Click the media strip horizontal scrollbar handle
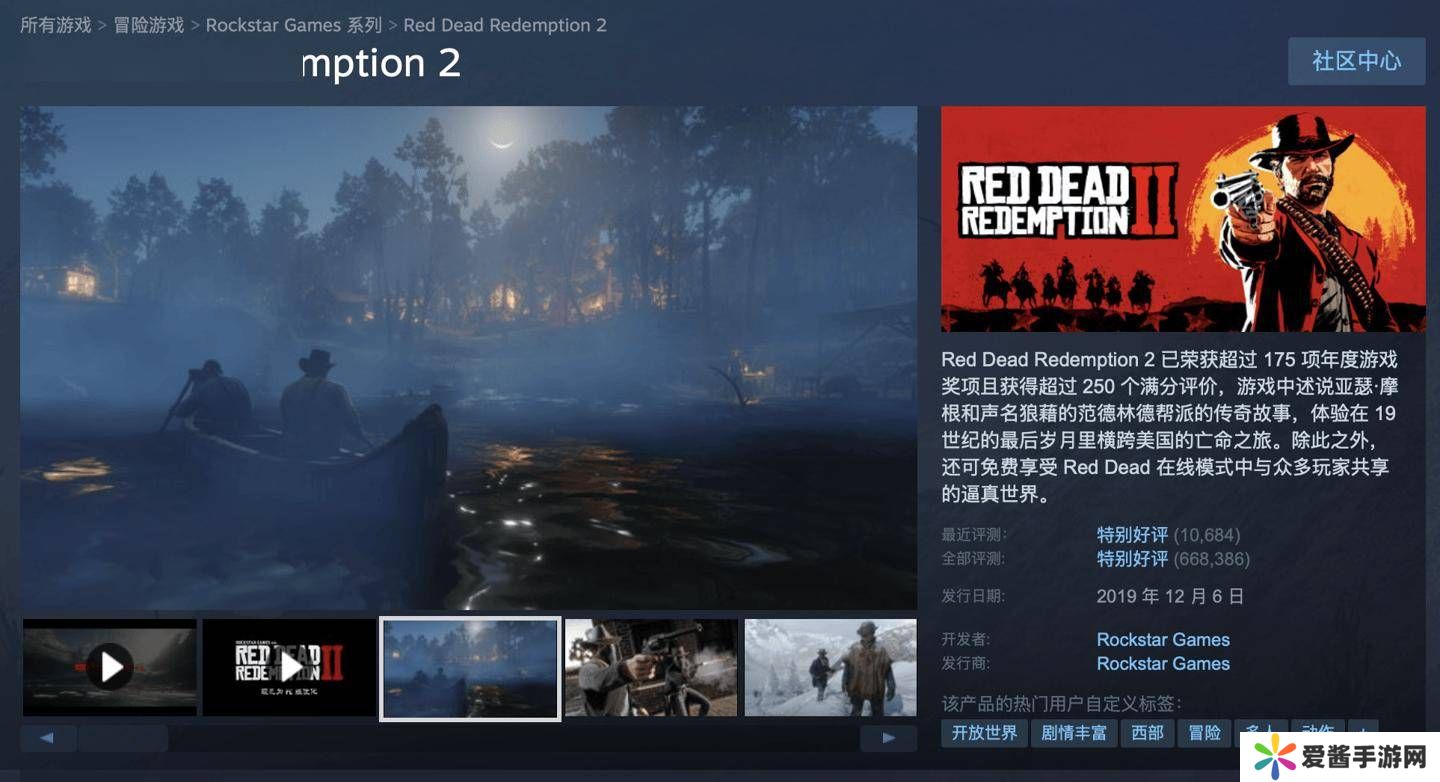This screenshot has width=1440, height=782. coord(123,739)
